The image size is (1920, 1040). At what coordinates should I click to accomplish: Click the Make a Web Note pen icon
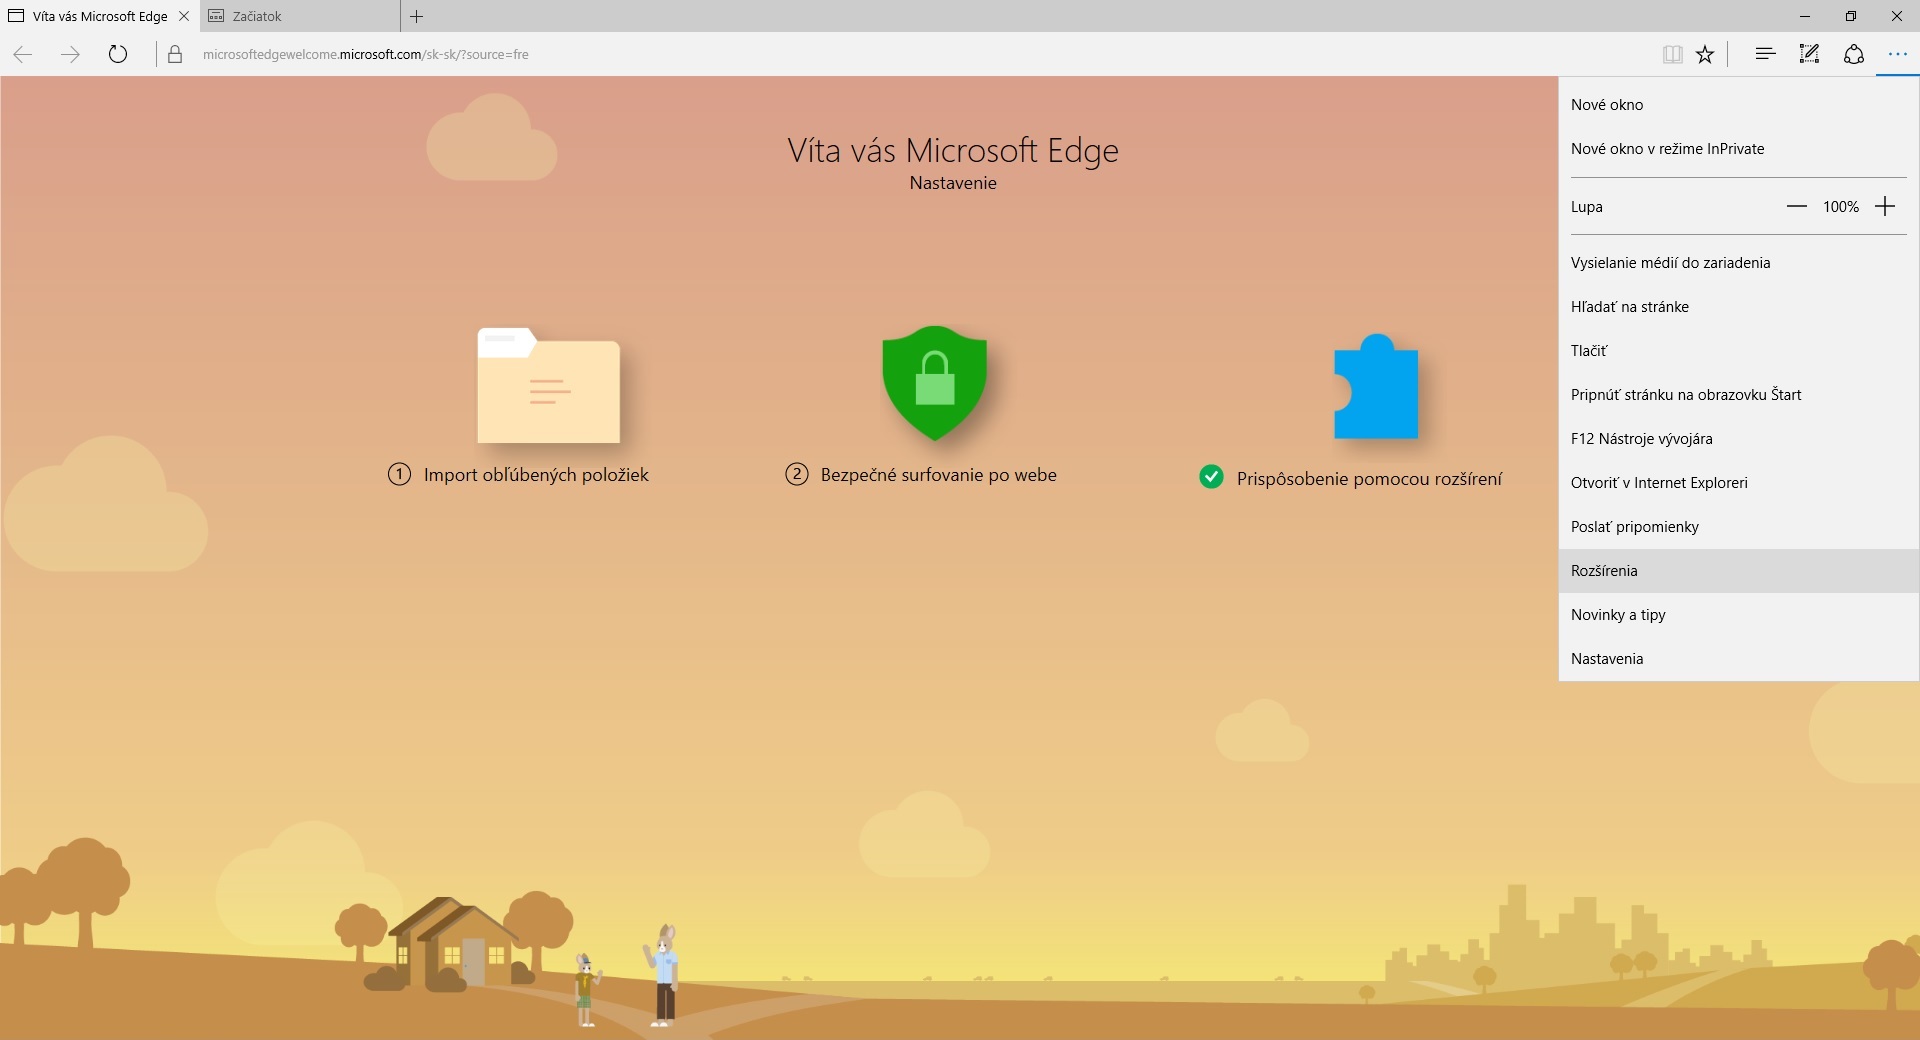[1809, 54]
